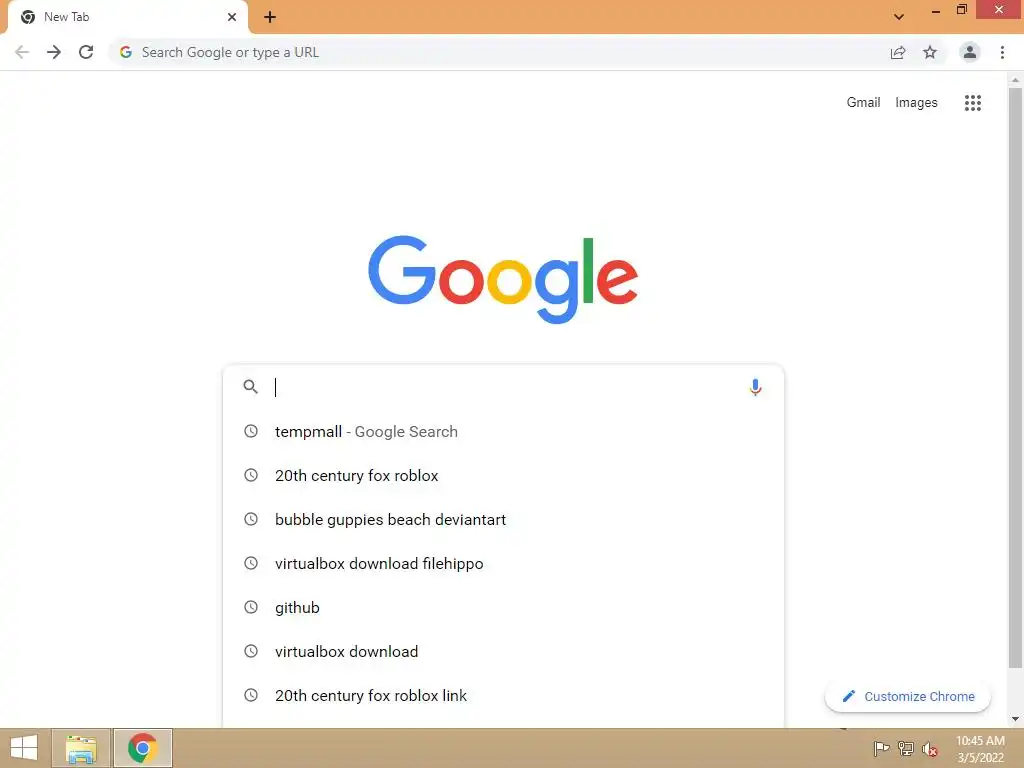1024x768 pixels.
Task: Choose 20th century fox roblox suggestion
Action: point(503,475)
